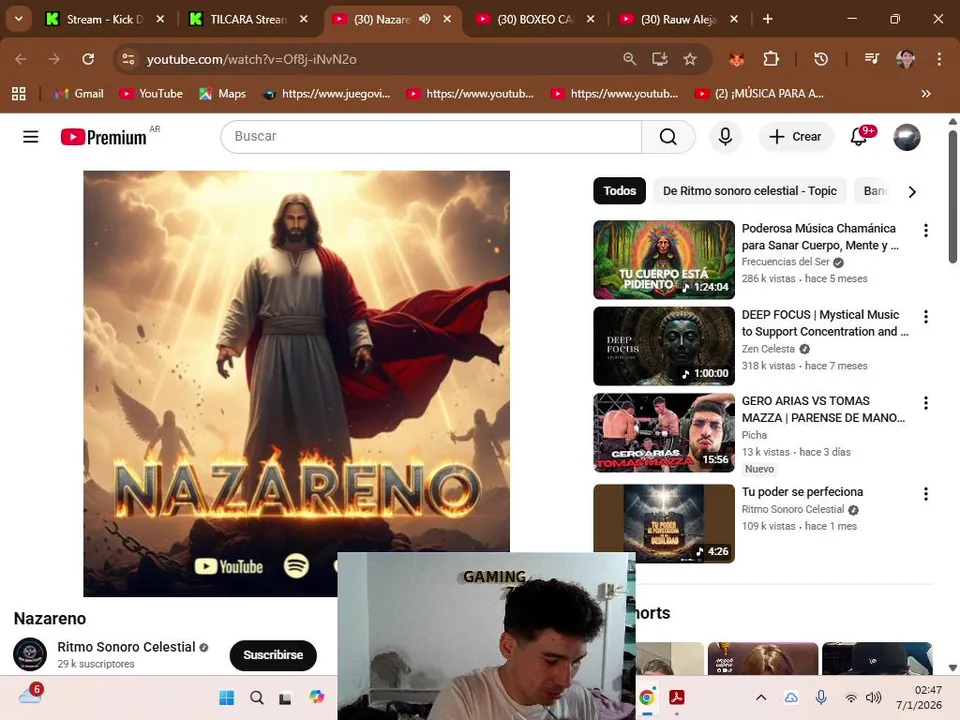960x720 pixels.
Task: Click the Nazareno video player
Action: pyautogui.click(x=296, y=383)
